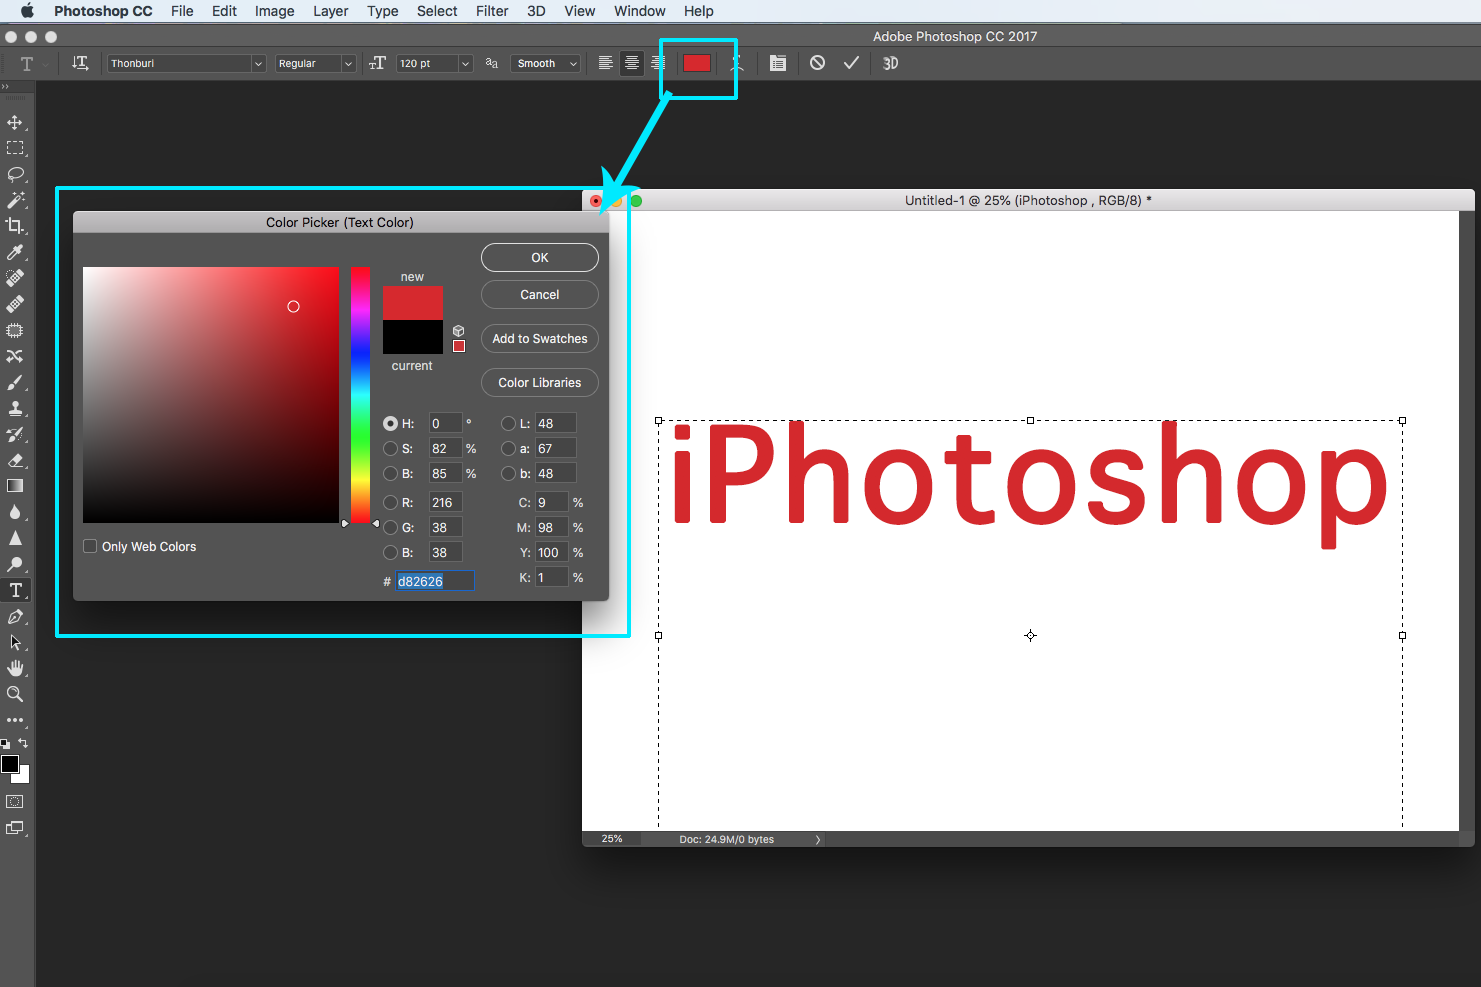Enable the Only Web Colors checkbox
Viewport: 1481px width, 987px height.
click(x=90, y=546)
